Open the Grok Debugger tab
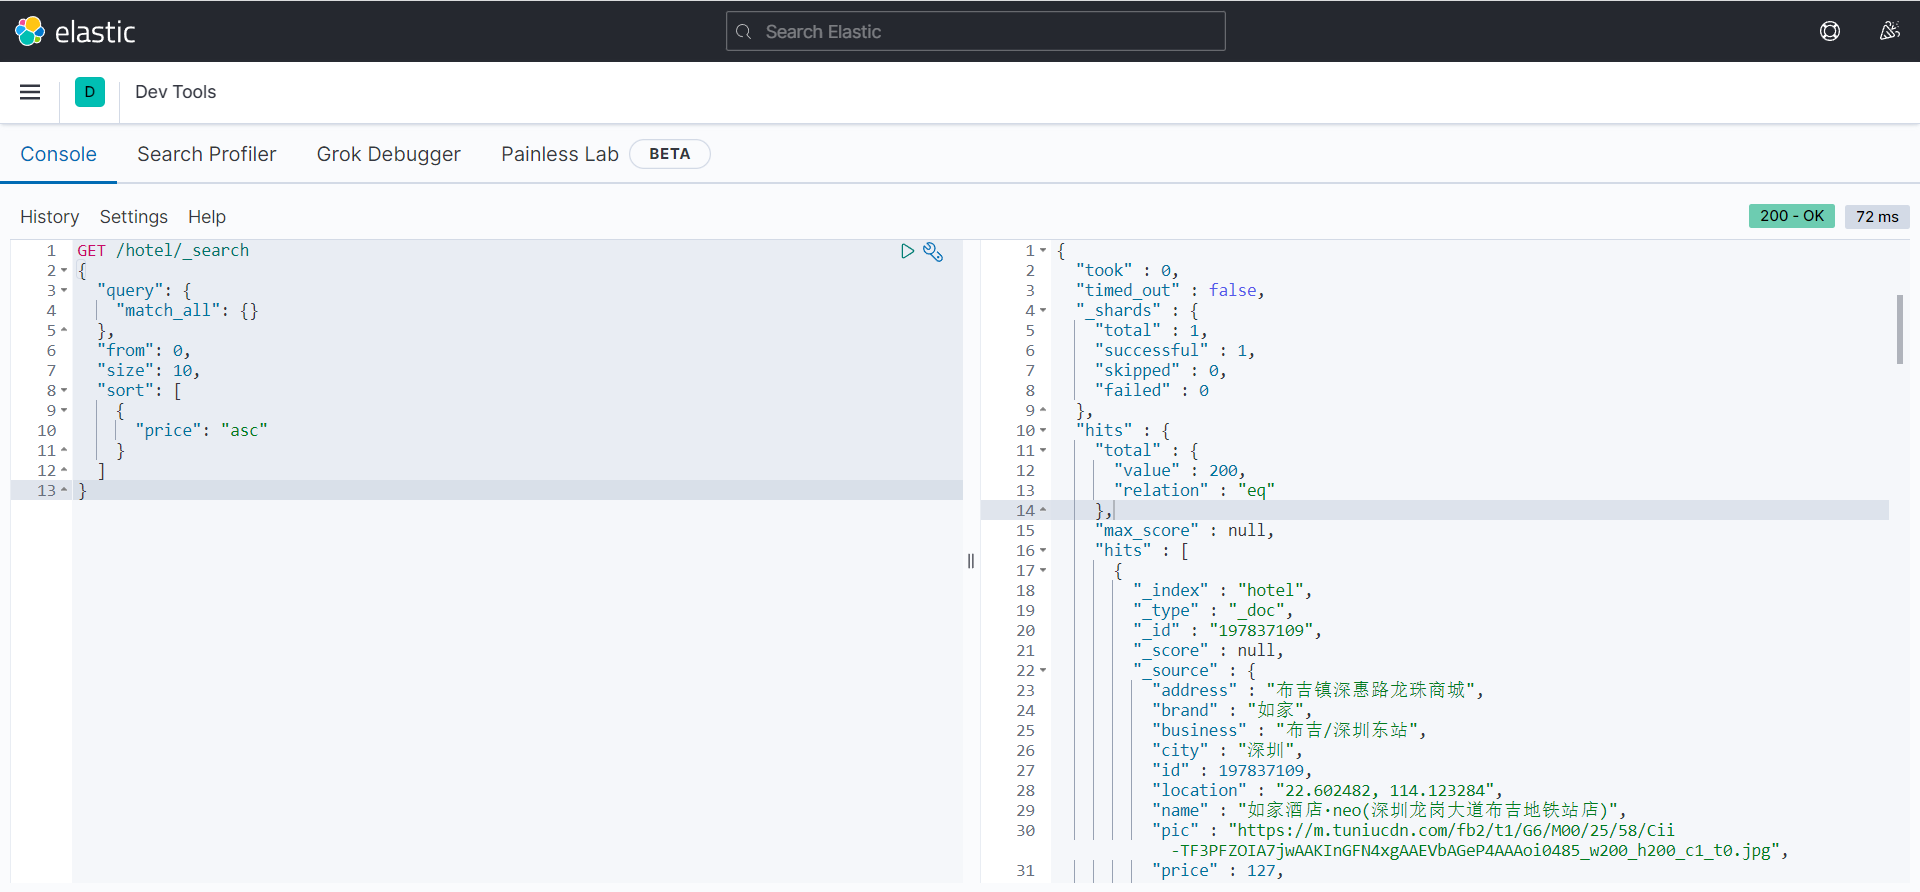This screenshot has height=892, width=1920. pos(389,154)
